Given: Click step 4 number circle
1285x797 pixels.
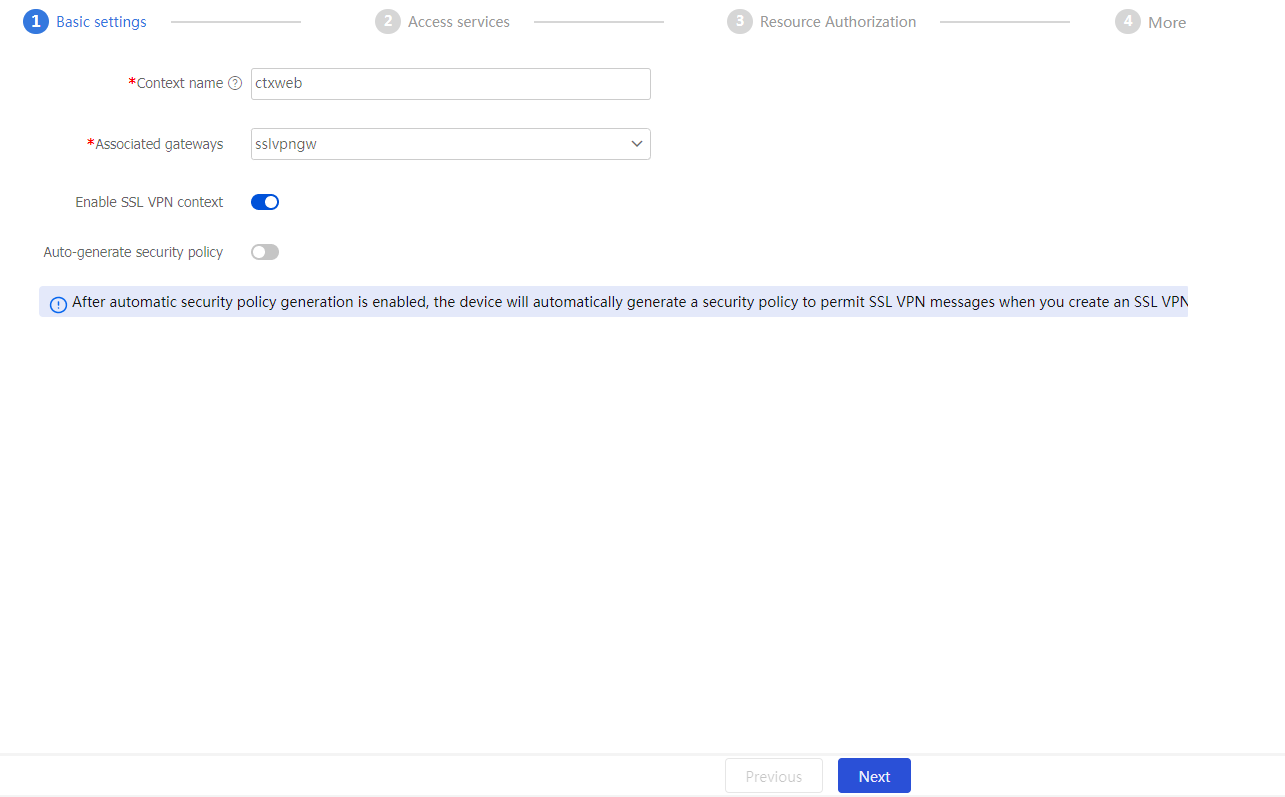Looking at the screenshot, I should tap(1128, 22).
